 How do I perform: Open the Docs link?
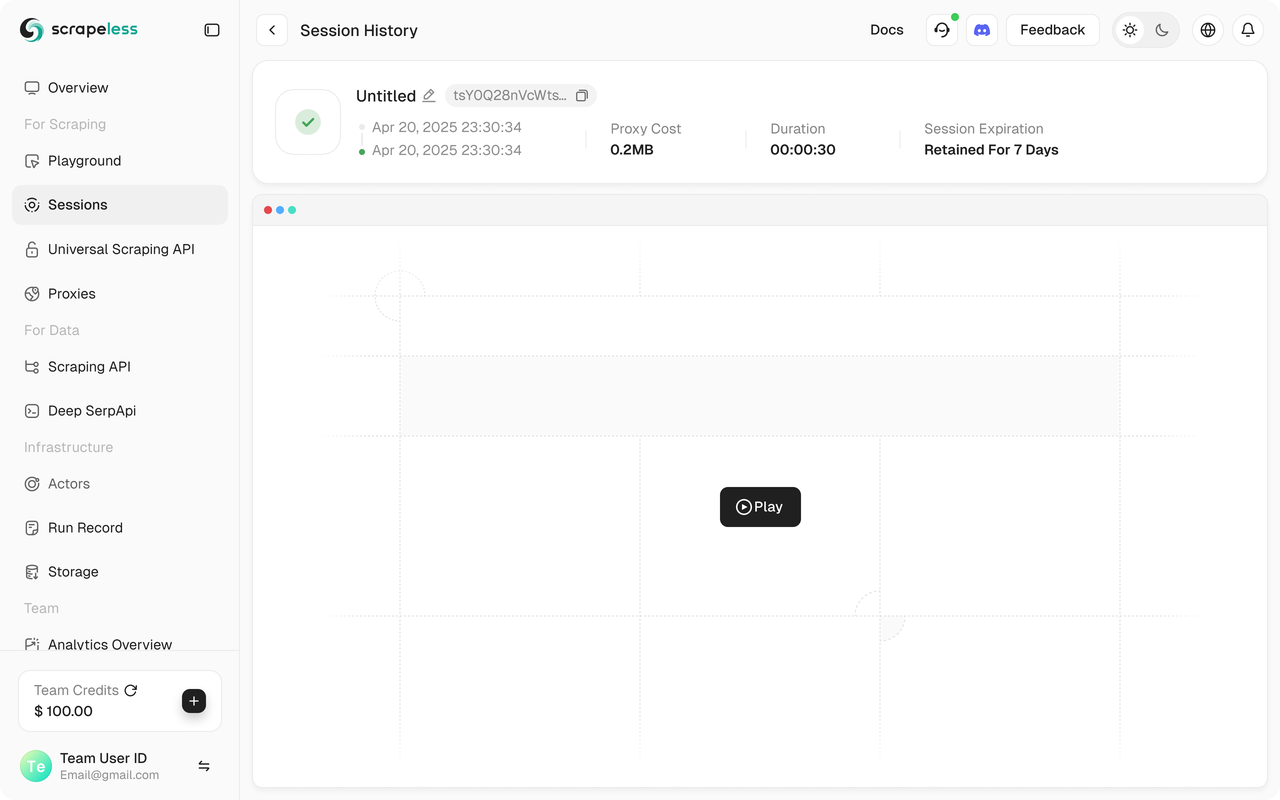coord(887,30)
